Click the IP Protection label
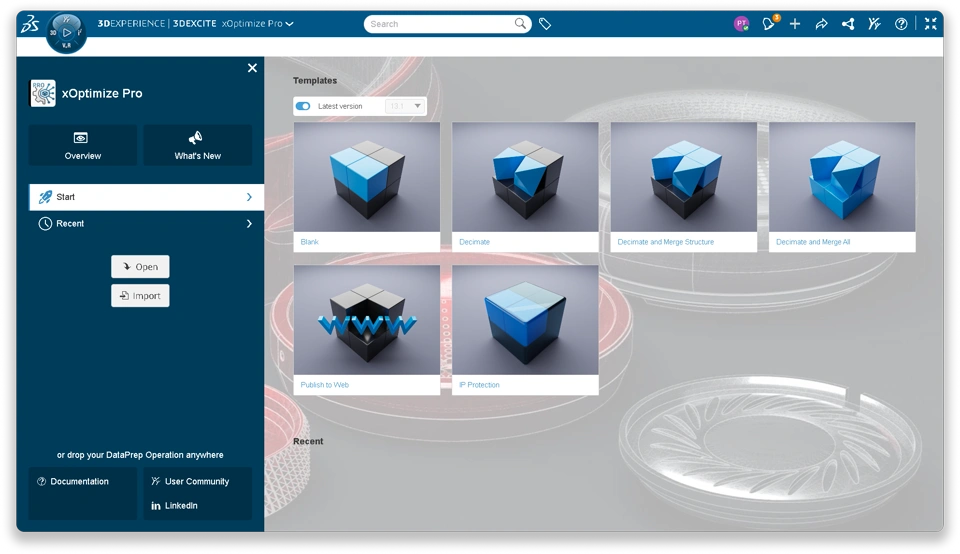This screenshot has height=554, width=960. tap(479, 385)
